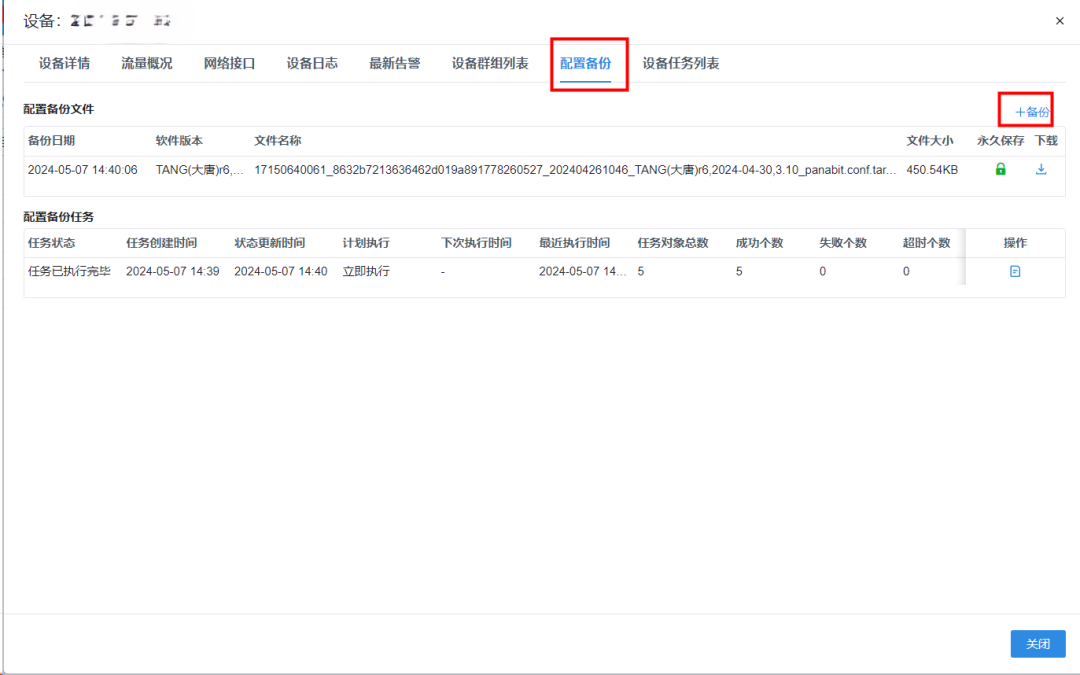The width and height of the screenshot is (1080, 675).
Task: Click the 状态更新时间 column header
Action: click(x=269, y=243)
